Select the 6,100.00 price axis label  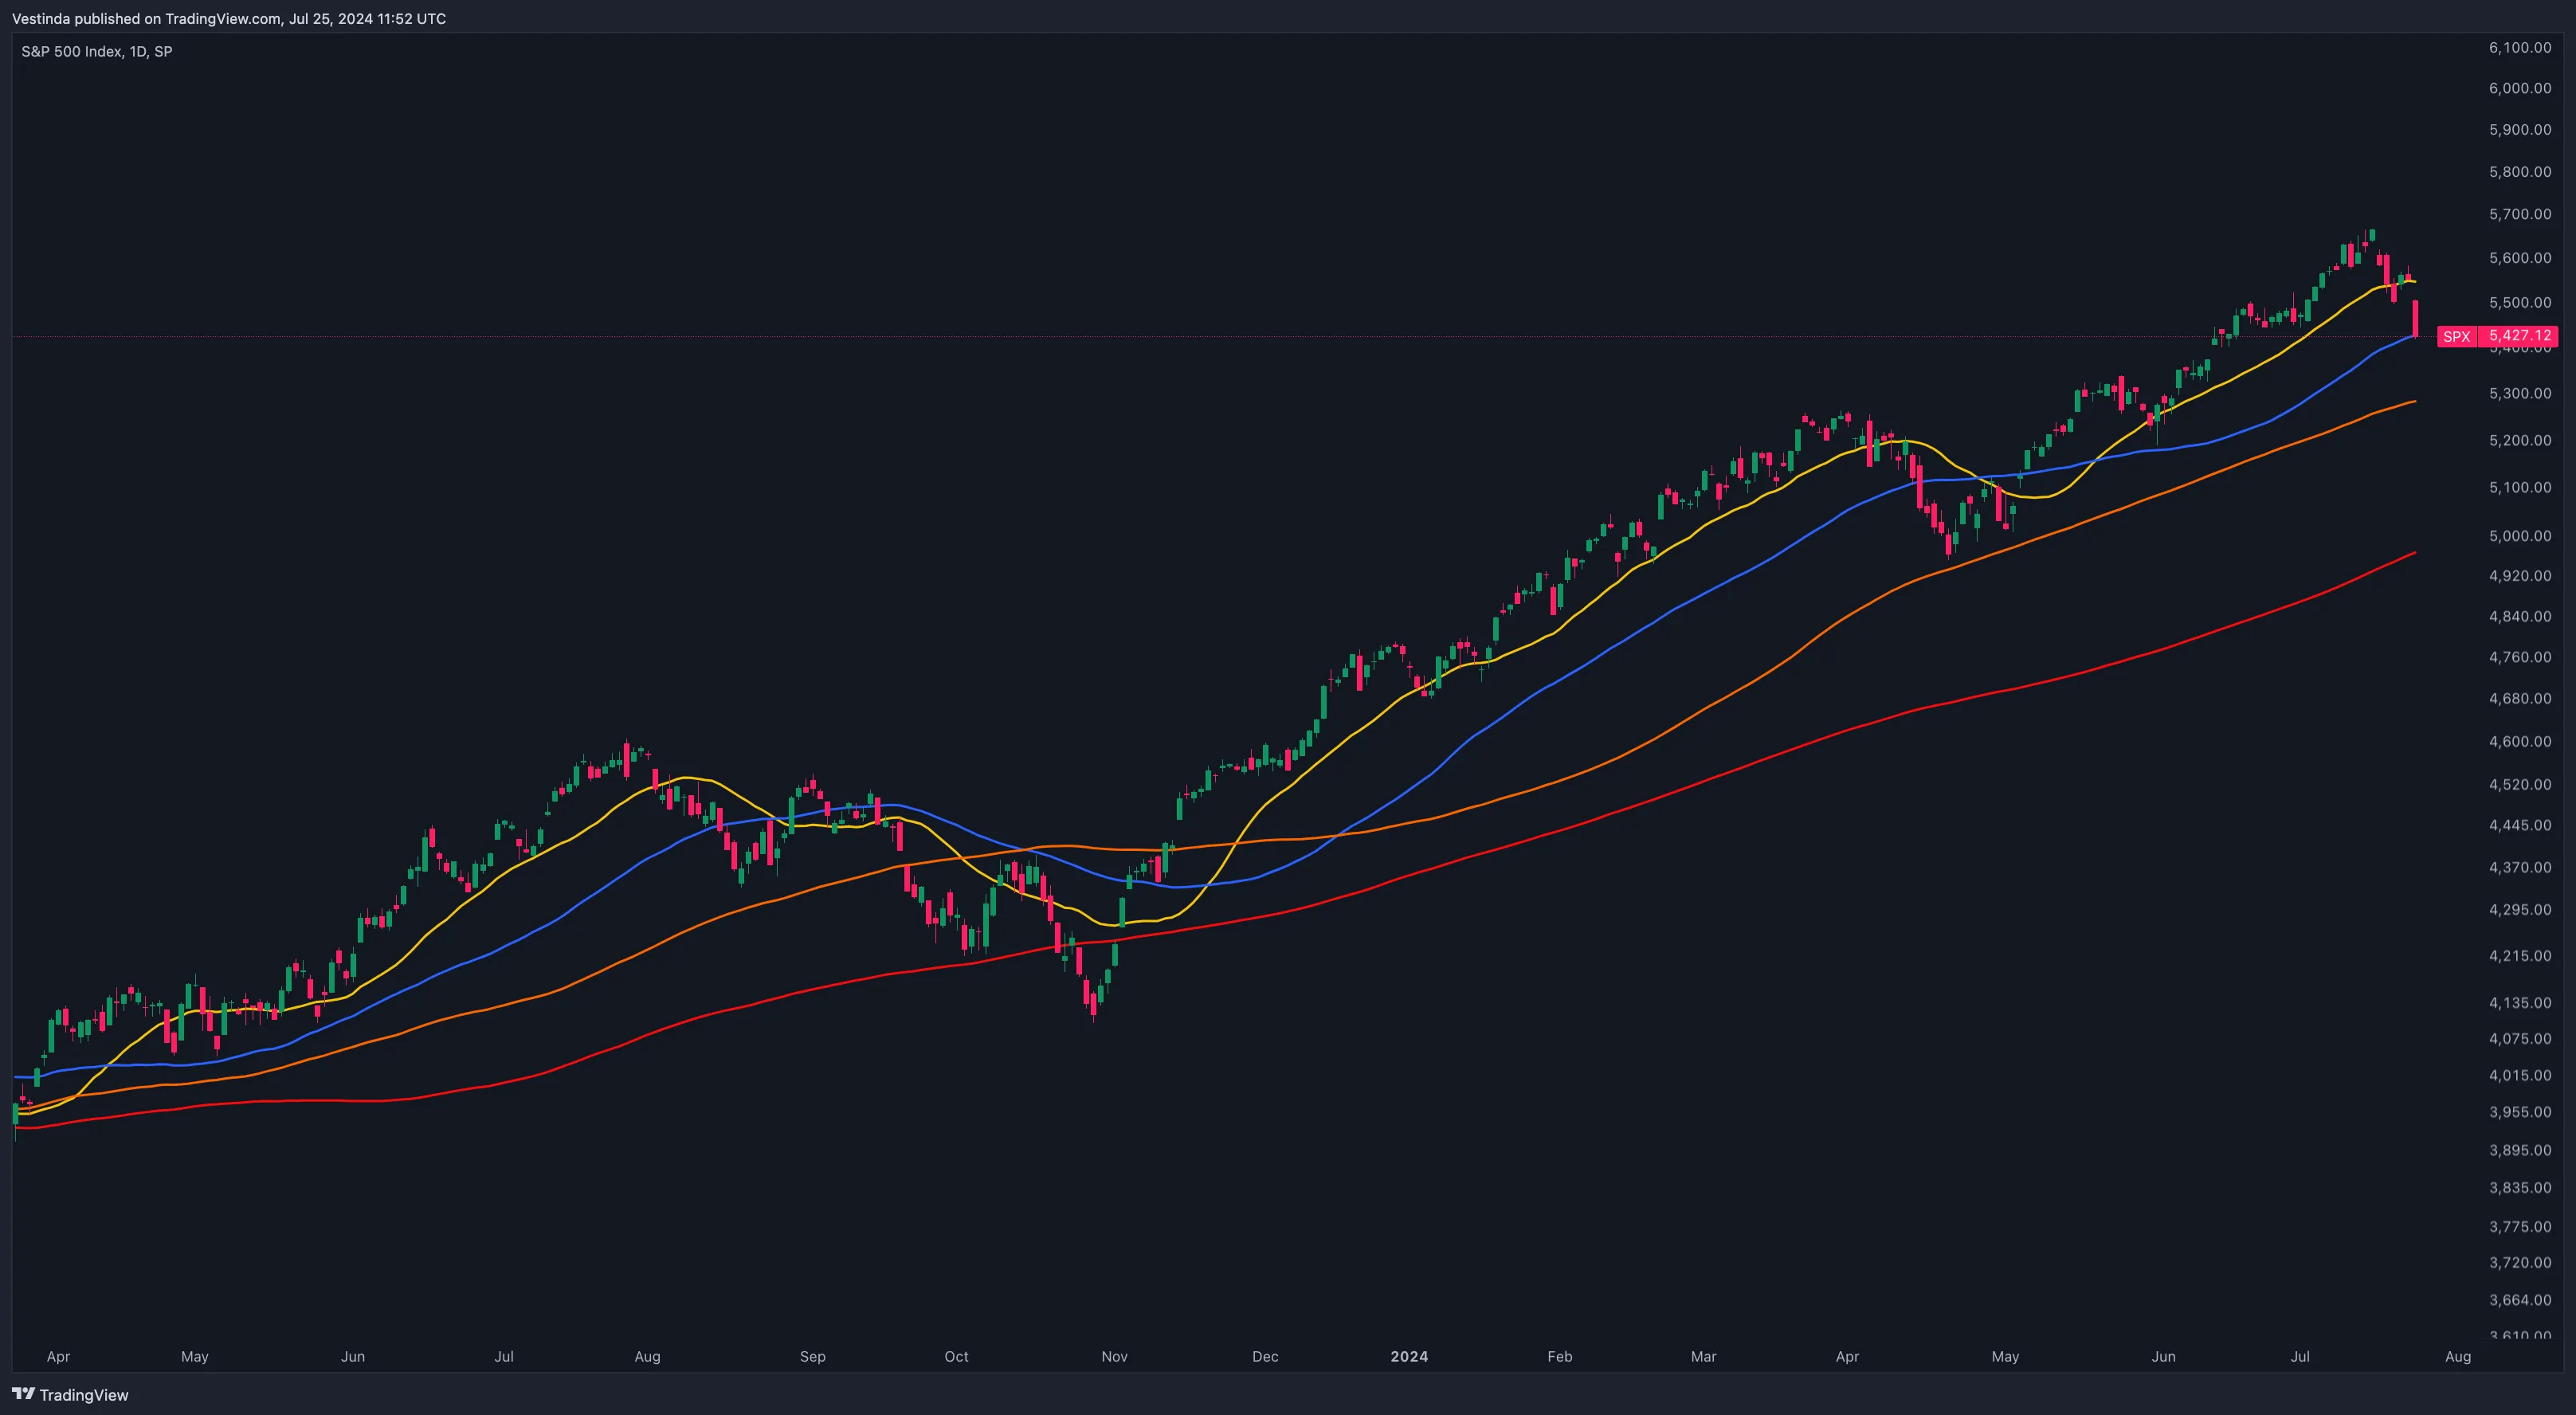pos(2520,48)
